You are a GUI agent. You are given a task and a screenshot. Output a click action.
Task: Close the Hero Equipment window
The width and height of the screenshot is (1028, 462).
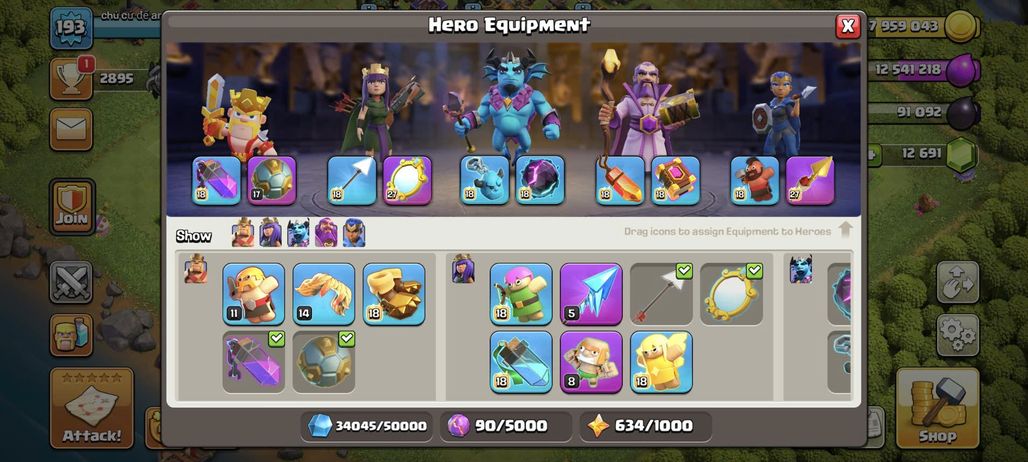point(848,26)
